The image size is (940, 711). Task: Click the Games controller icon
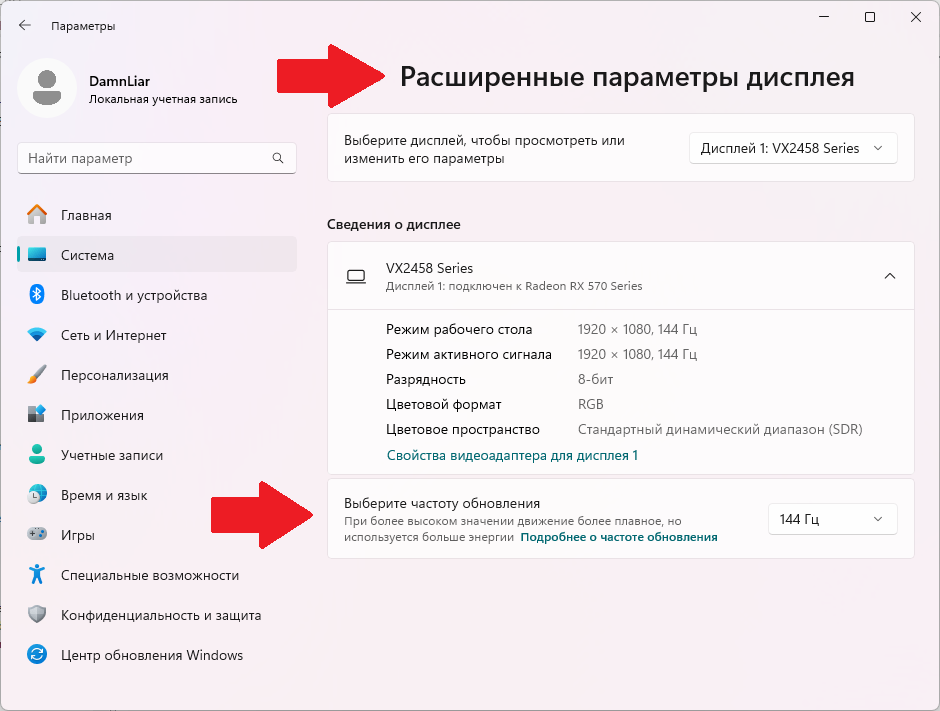click(x=37, y=535)
